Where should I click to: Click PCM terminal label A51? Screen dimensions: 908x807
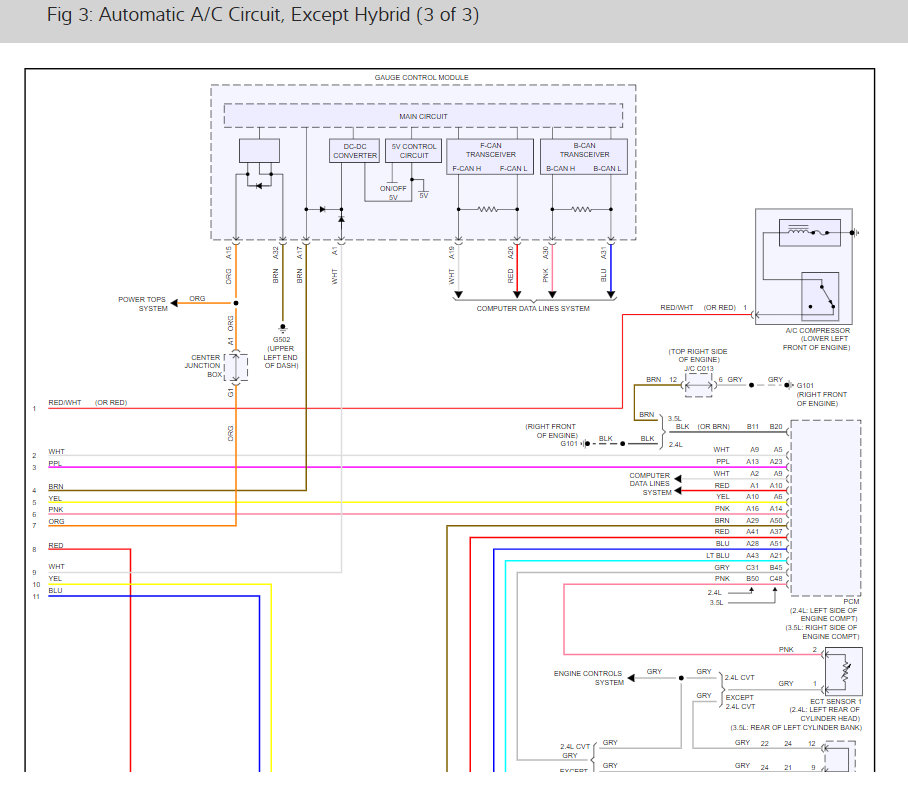click(x=775, y=544)
